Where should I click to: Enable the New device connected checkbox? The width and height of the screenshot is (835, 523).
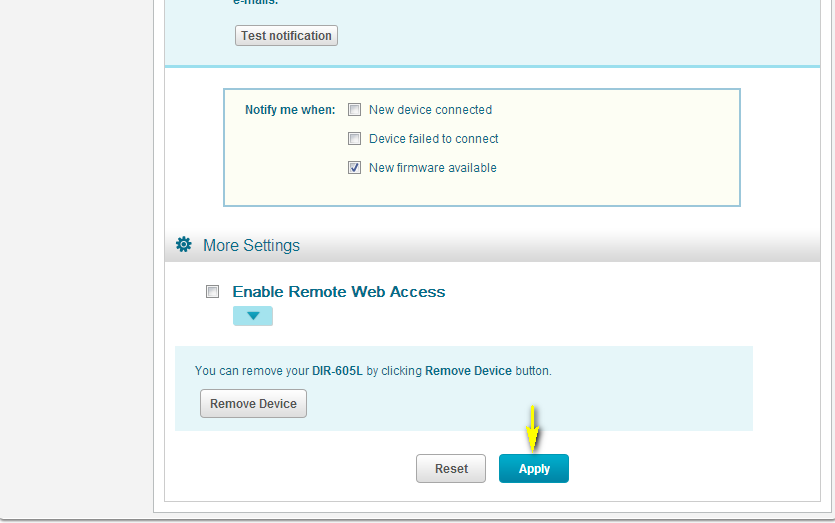pos(354,110)
